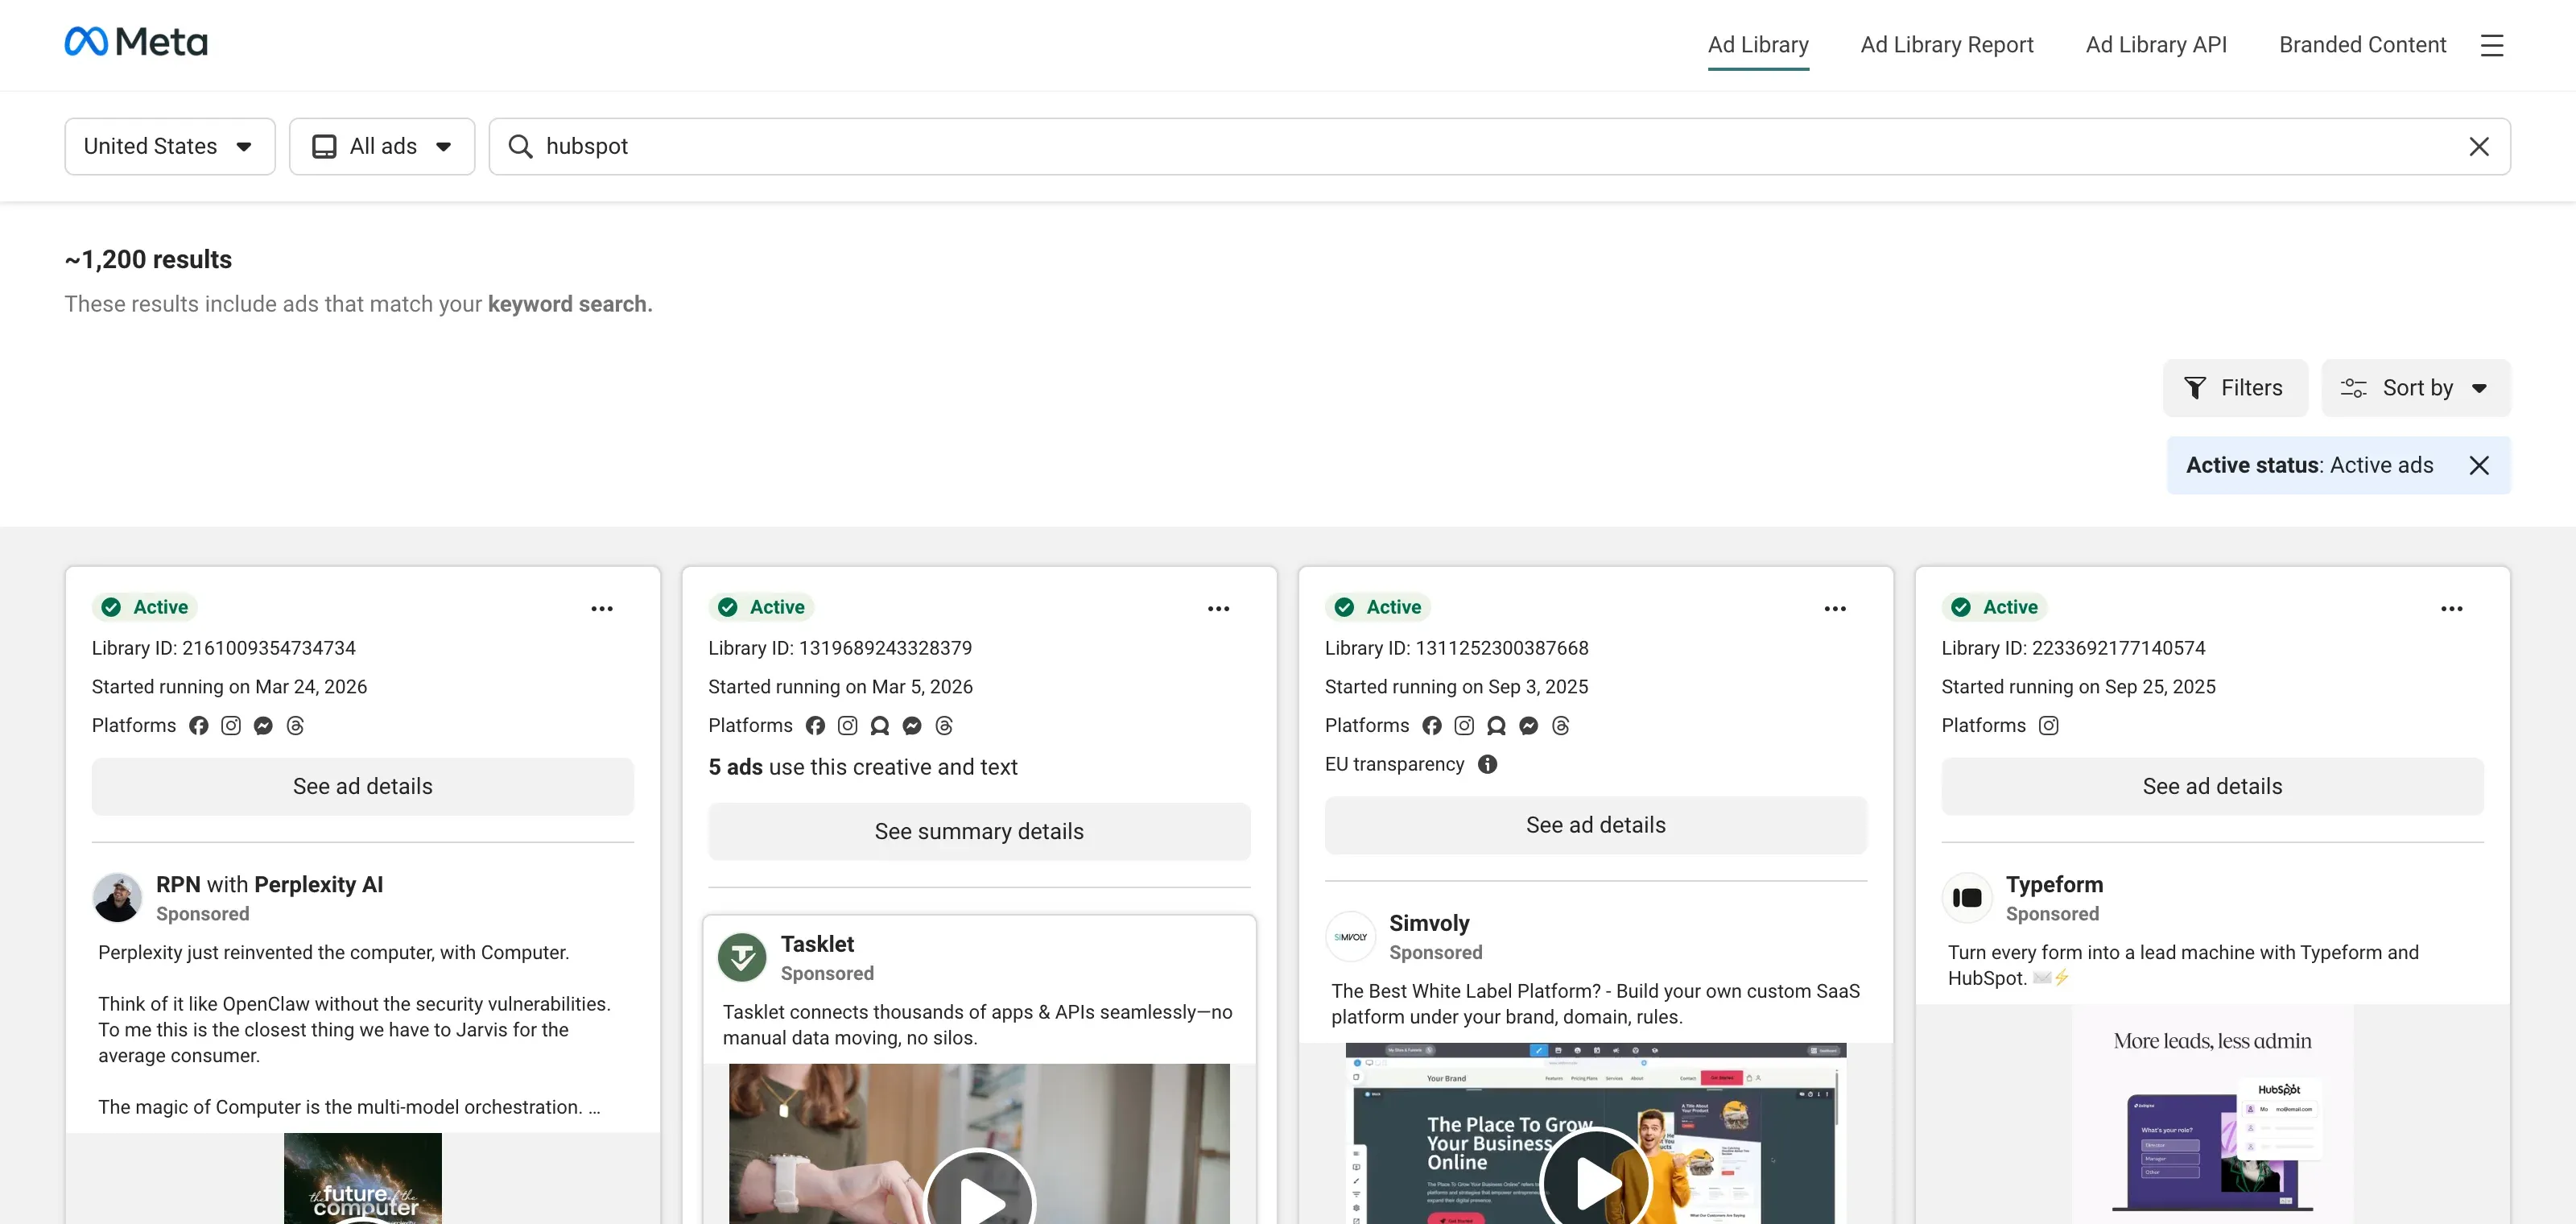Open the options menu on RPN's ad card

pyautogui.click(x=603, y=608)
